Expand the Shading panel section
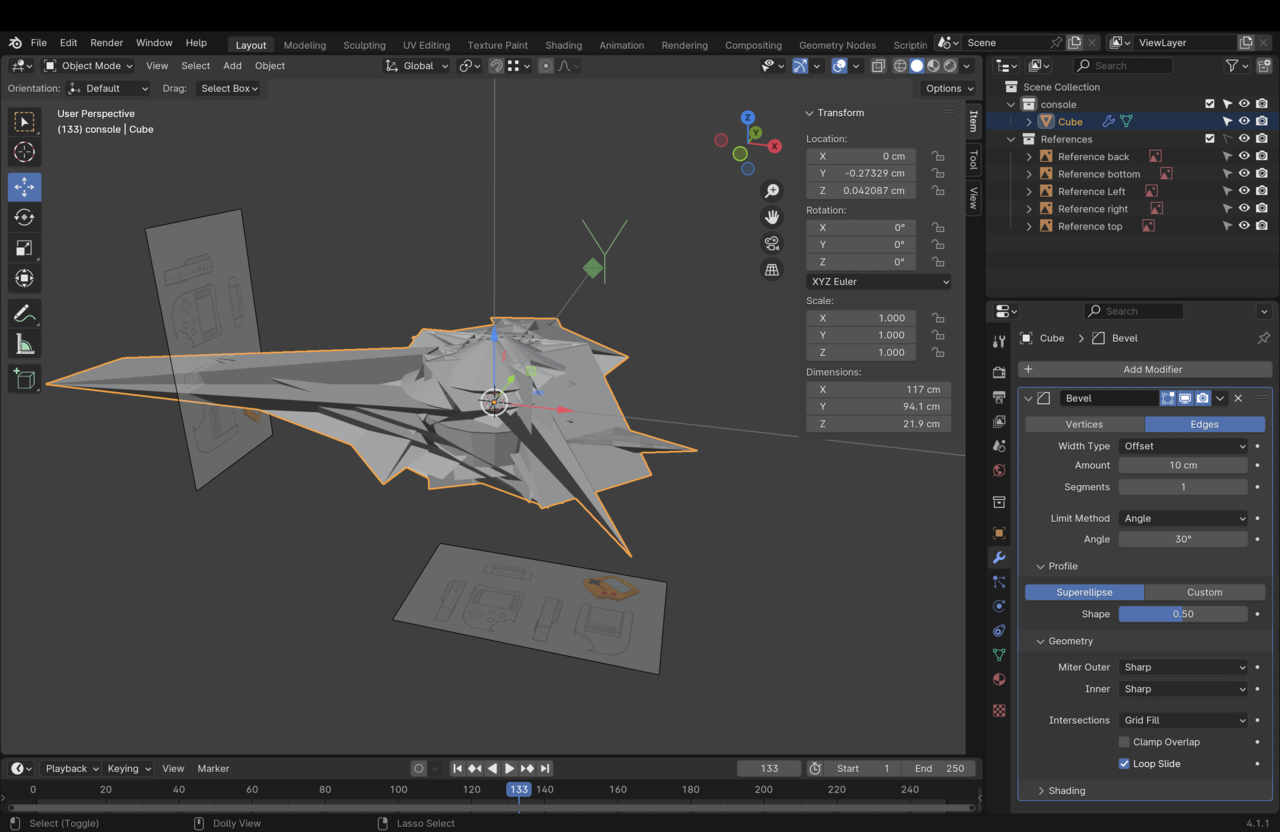 pos(1066,791)
